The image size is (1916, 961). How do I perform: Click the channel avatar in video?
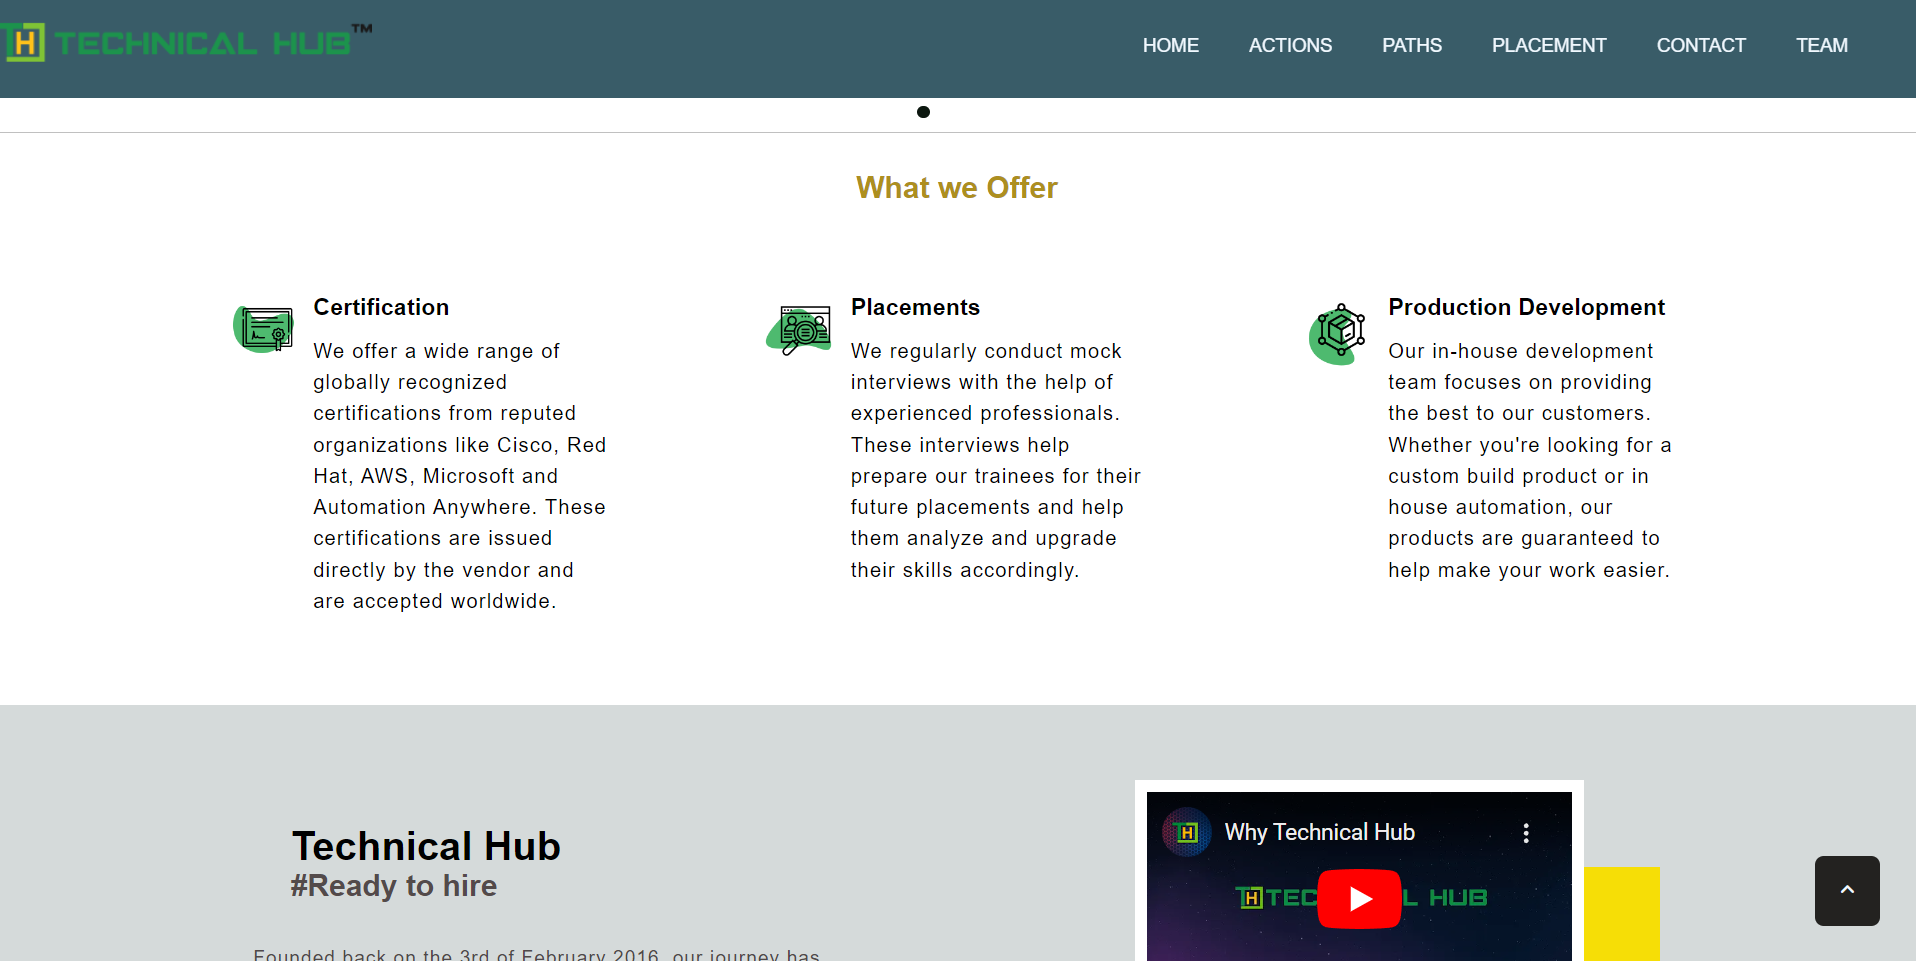(1187, 832)
